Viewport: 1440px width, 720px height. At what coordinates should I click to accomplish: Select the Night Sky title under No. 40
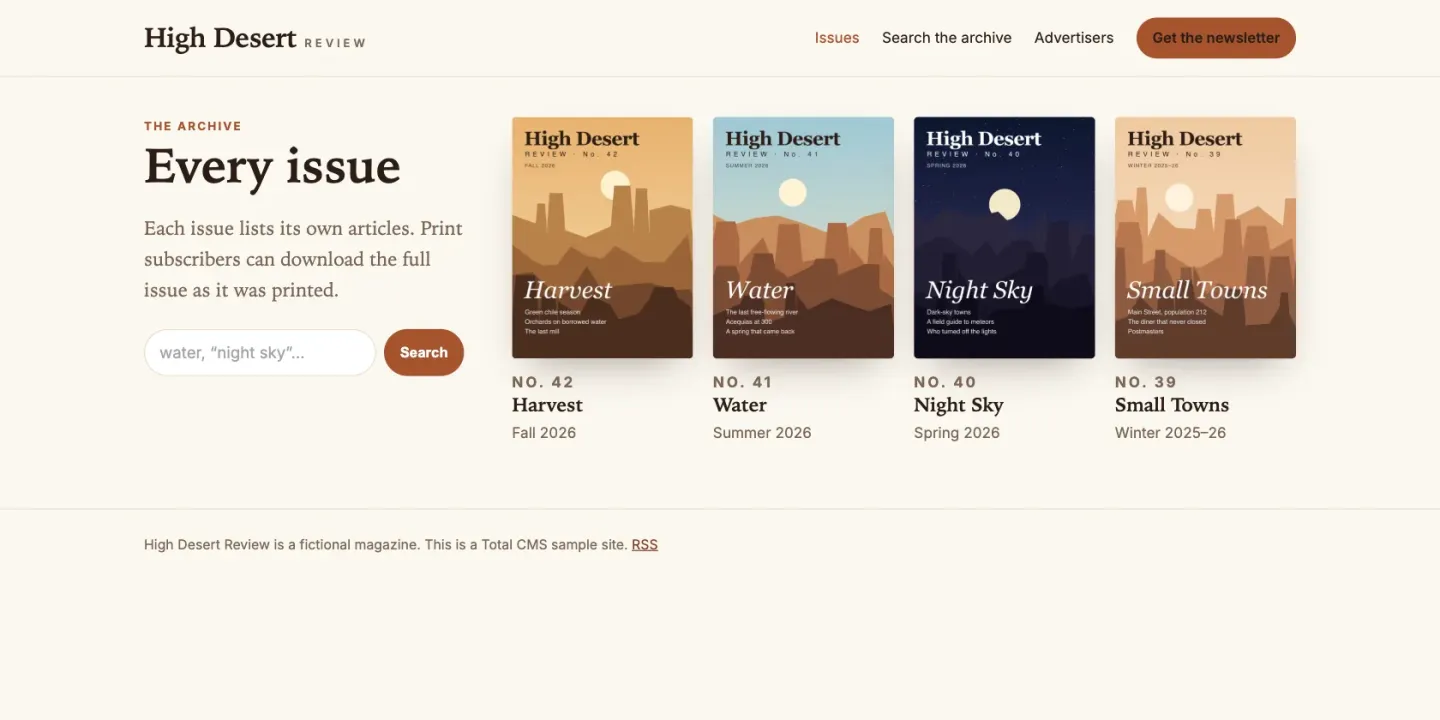[959, 405]
